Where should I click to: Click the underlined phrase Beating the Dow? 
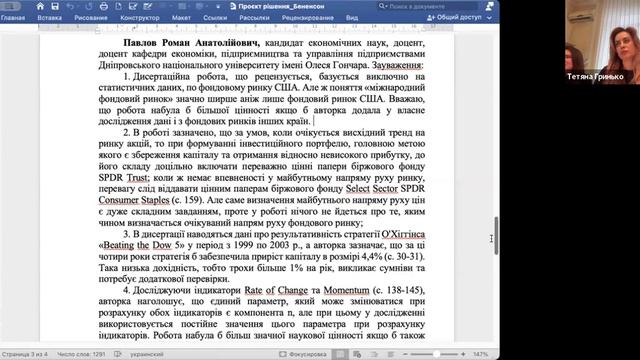tap(137, 245)
